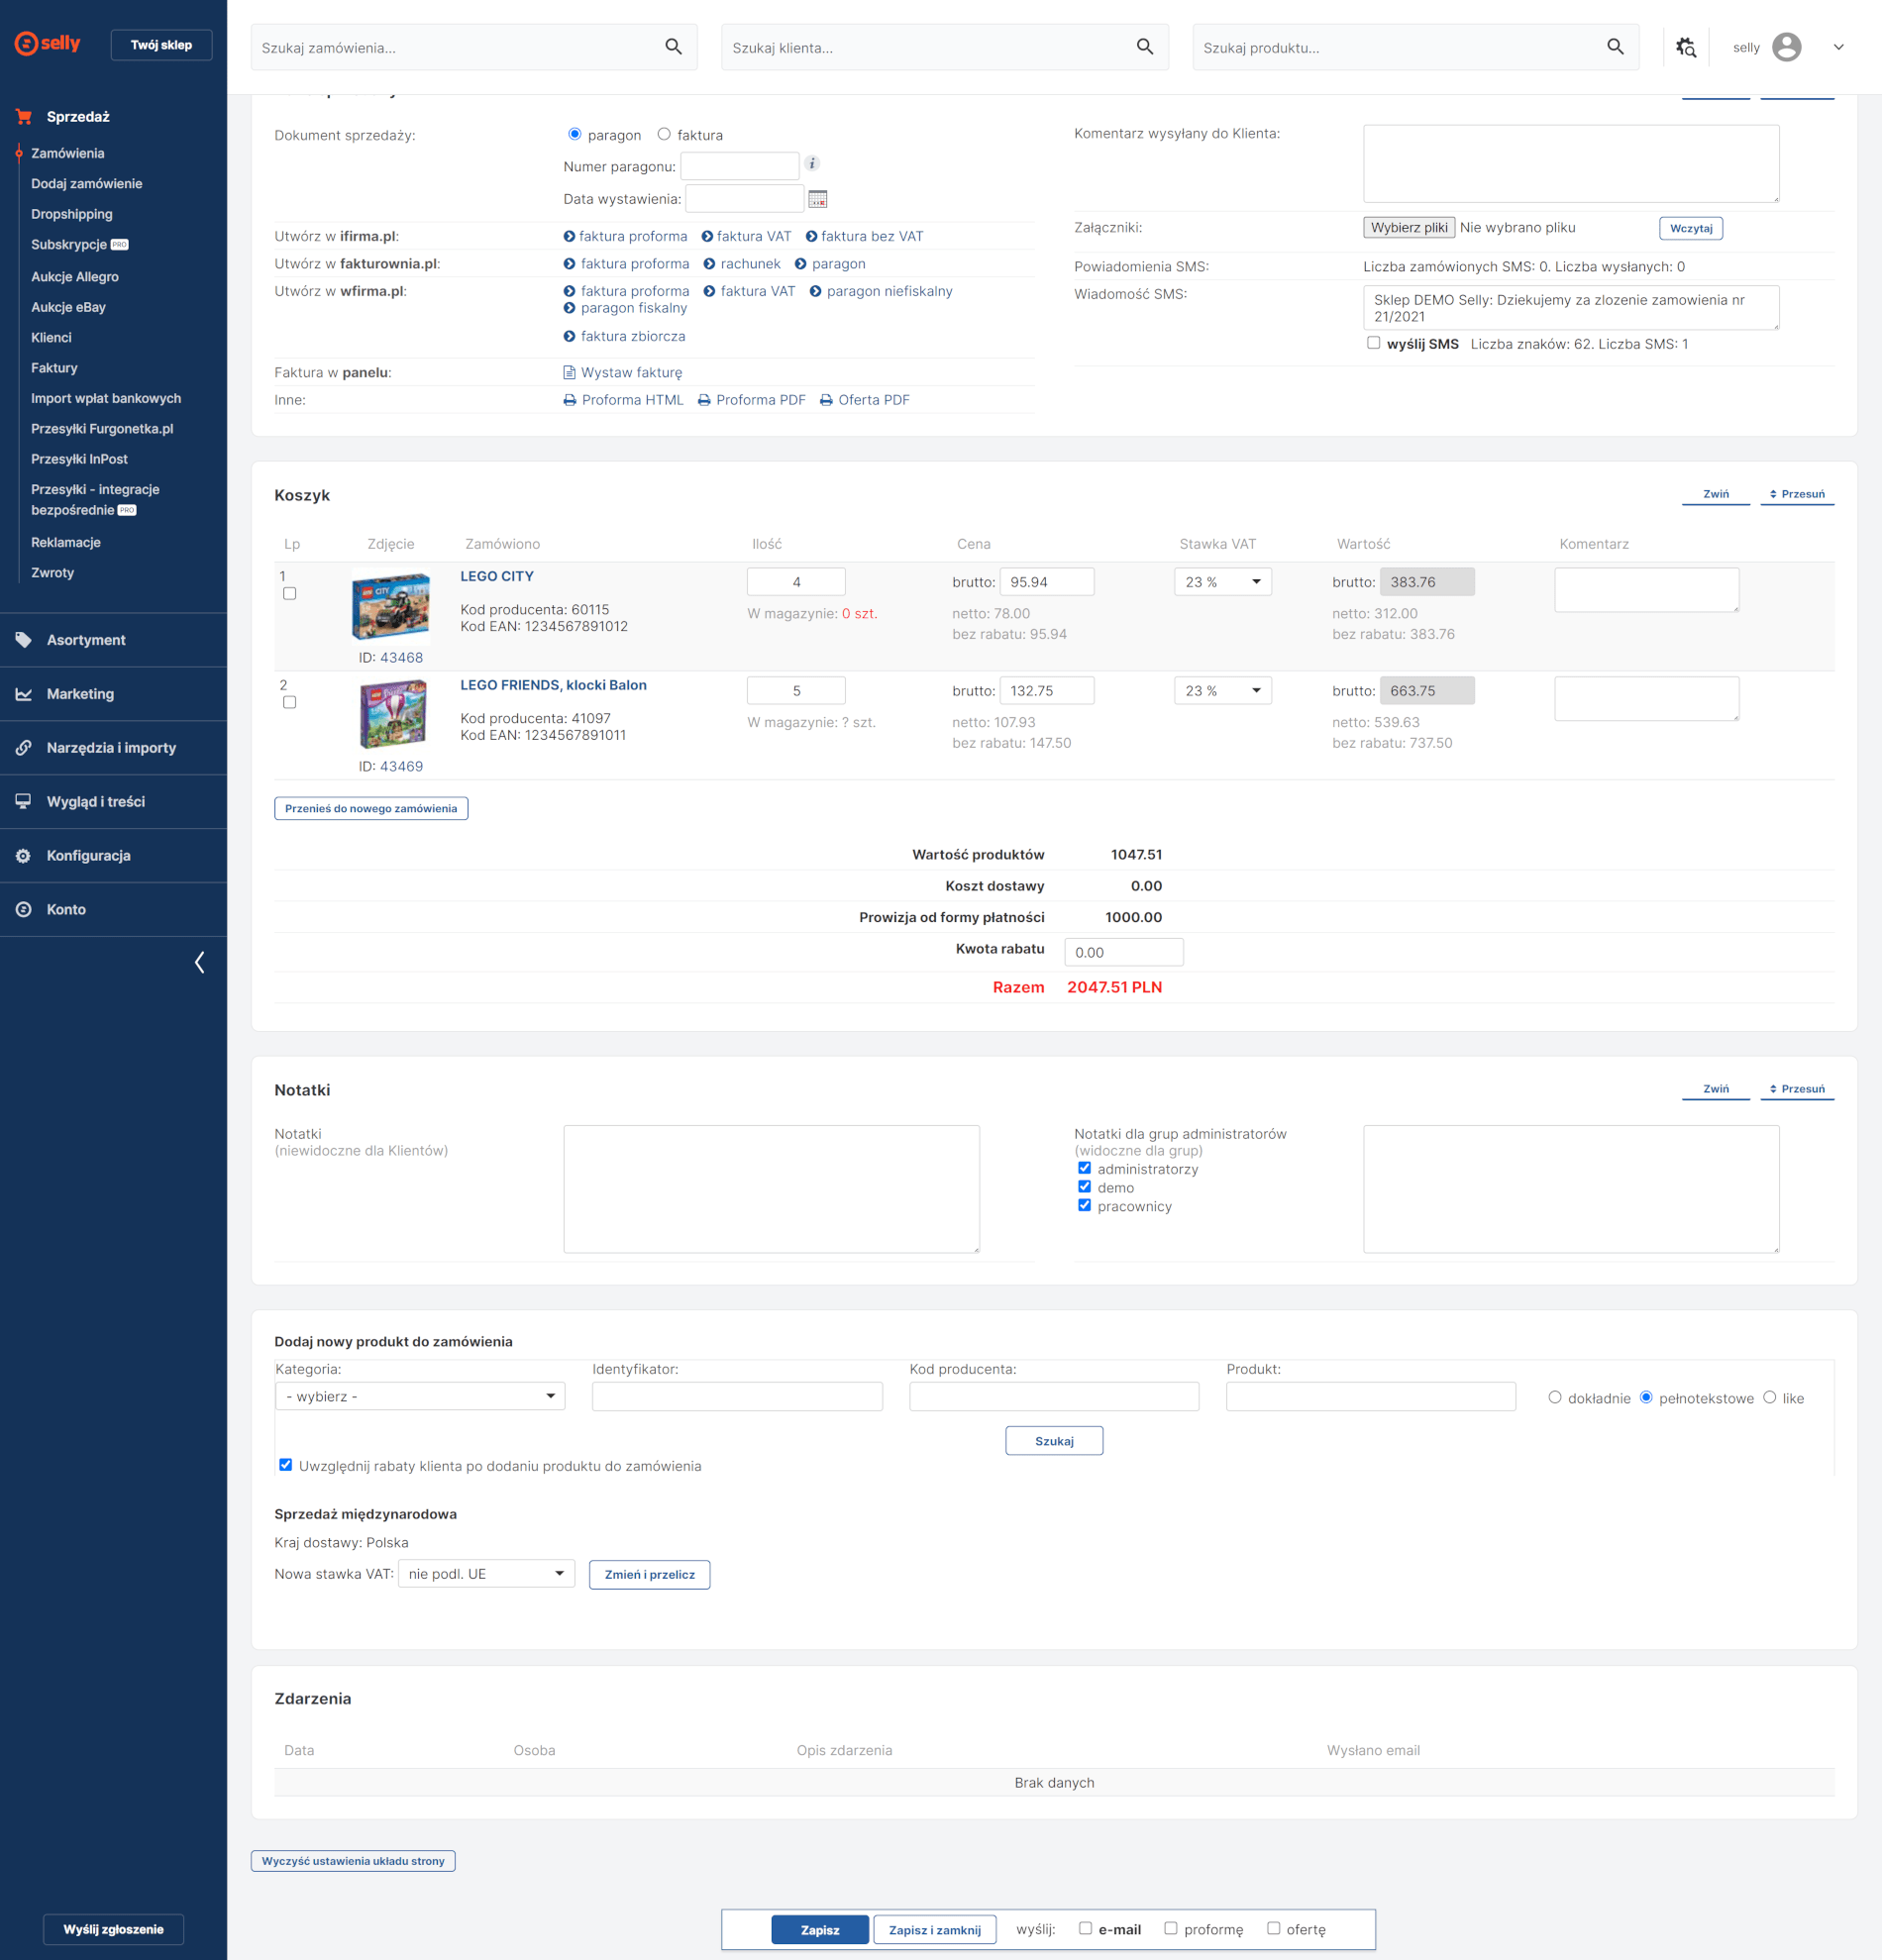This screenshot has height=1960, width=1882.
Task: Click the Asortyment tag icon
Action: (24, 640)
